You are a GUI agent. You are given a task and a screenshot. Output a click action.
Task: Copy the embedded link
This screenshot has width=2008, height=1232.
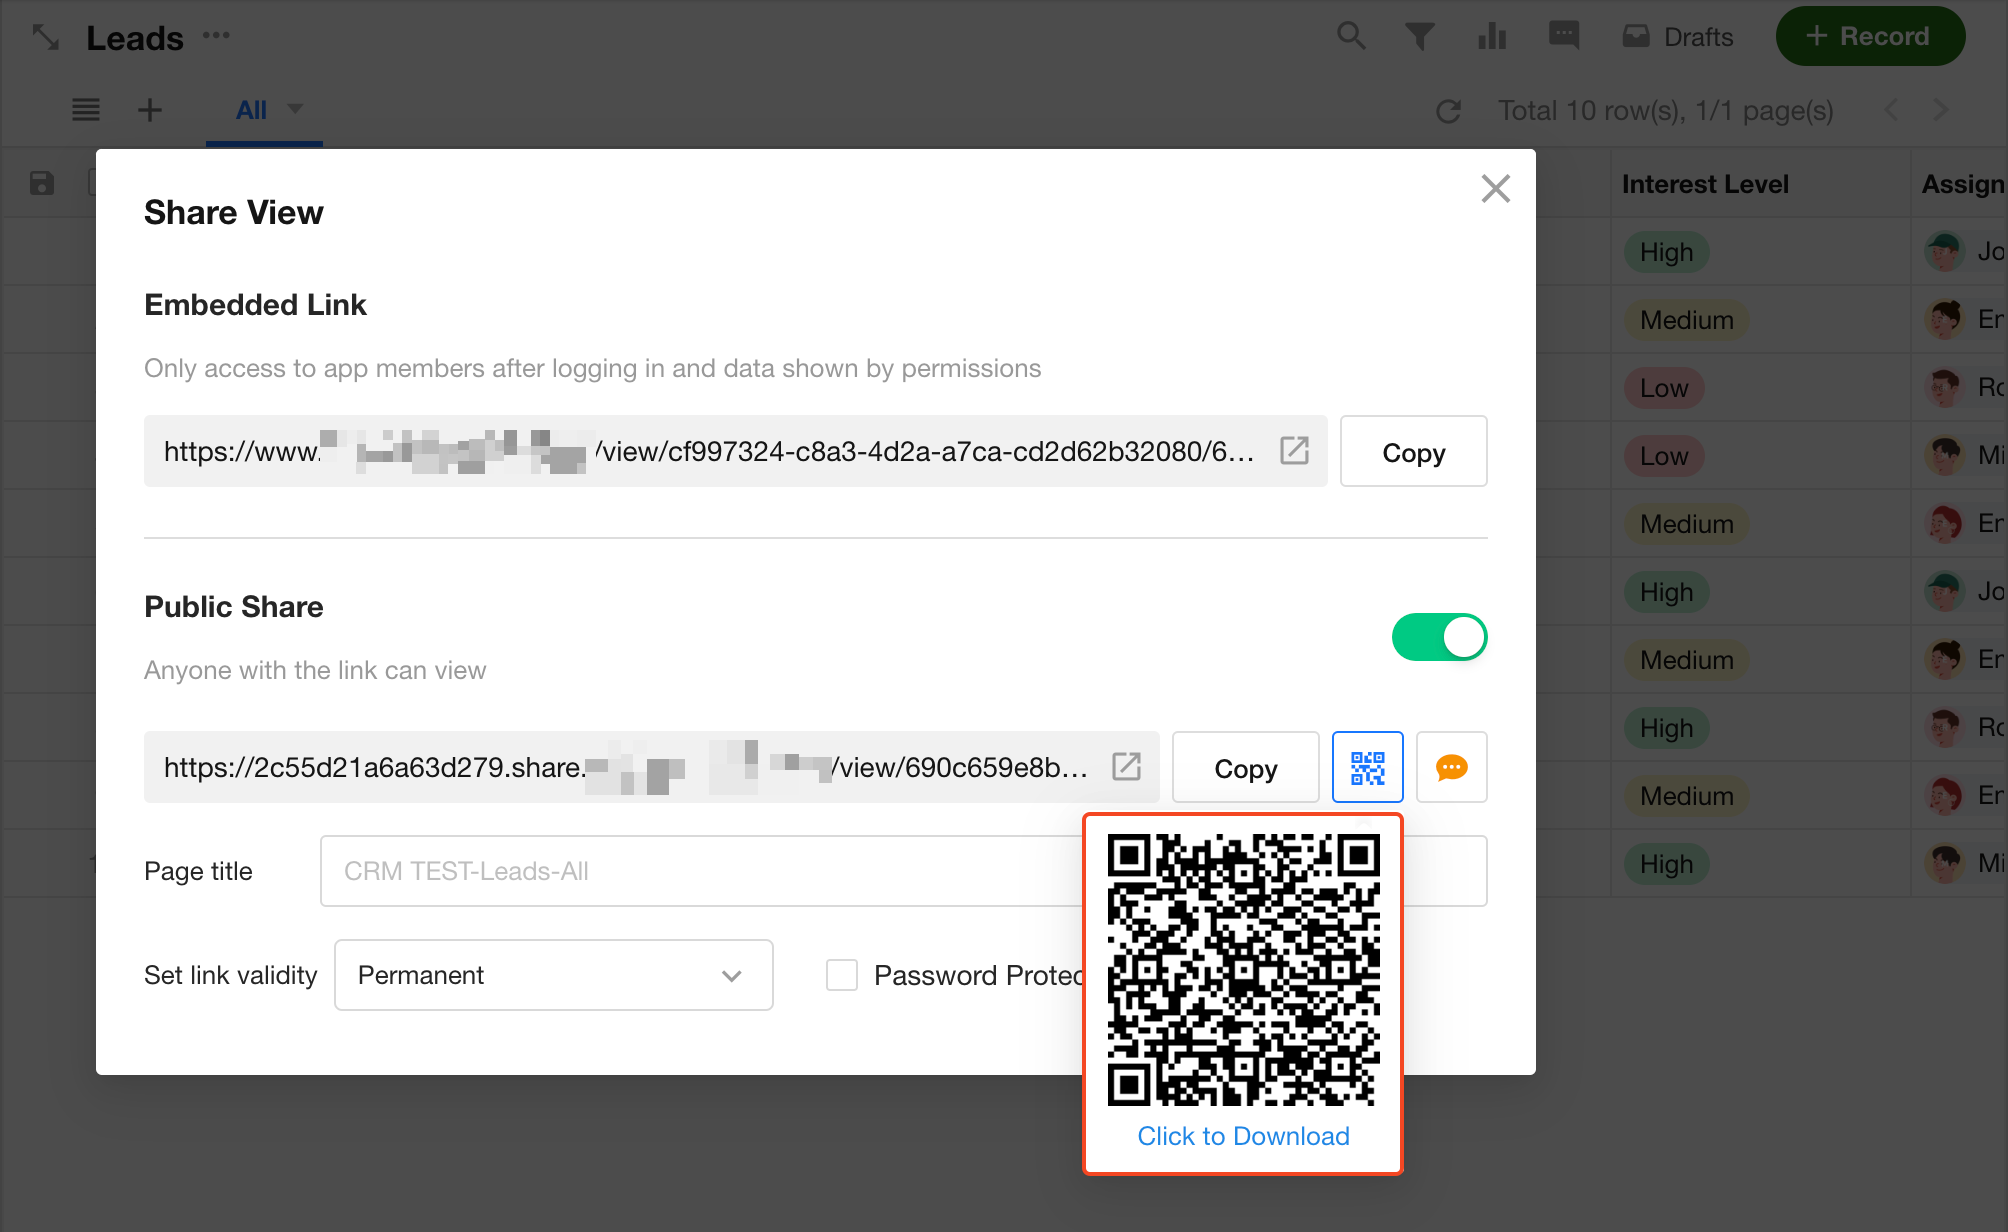(x=1413, y=452)
